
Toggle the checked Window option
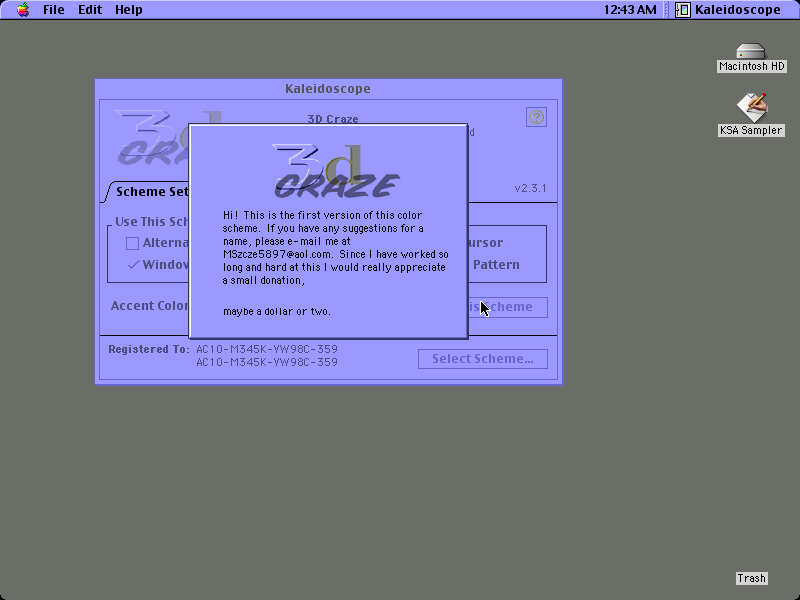click(134, 265)
